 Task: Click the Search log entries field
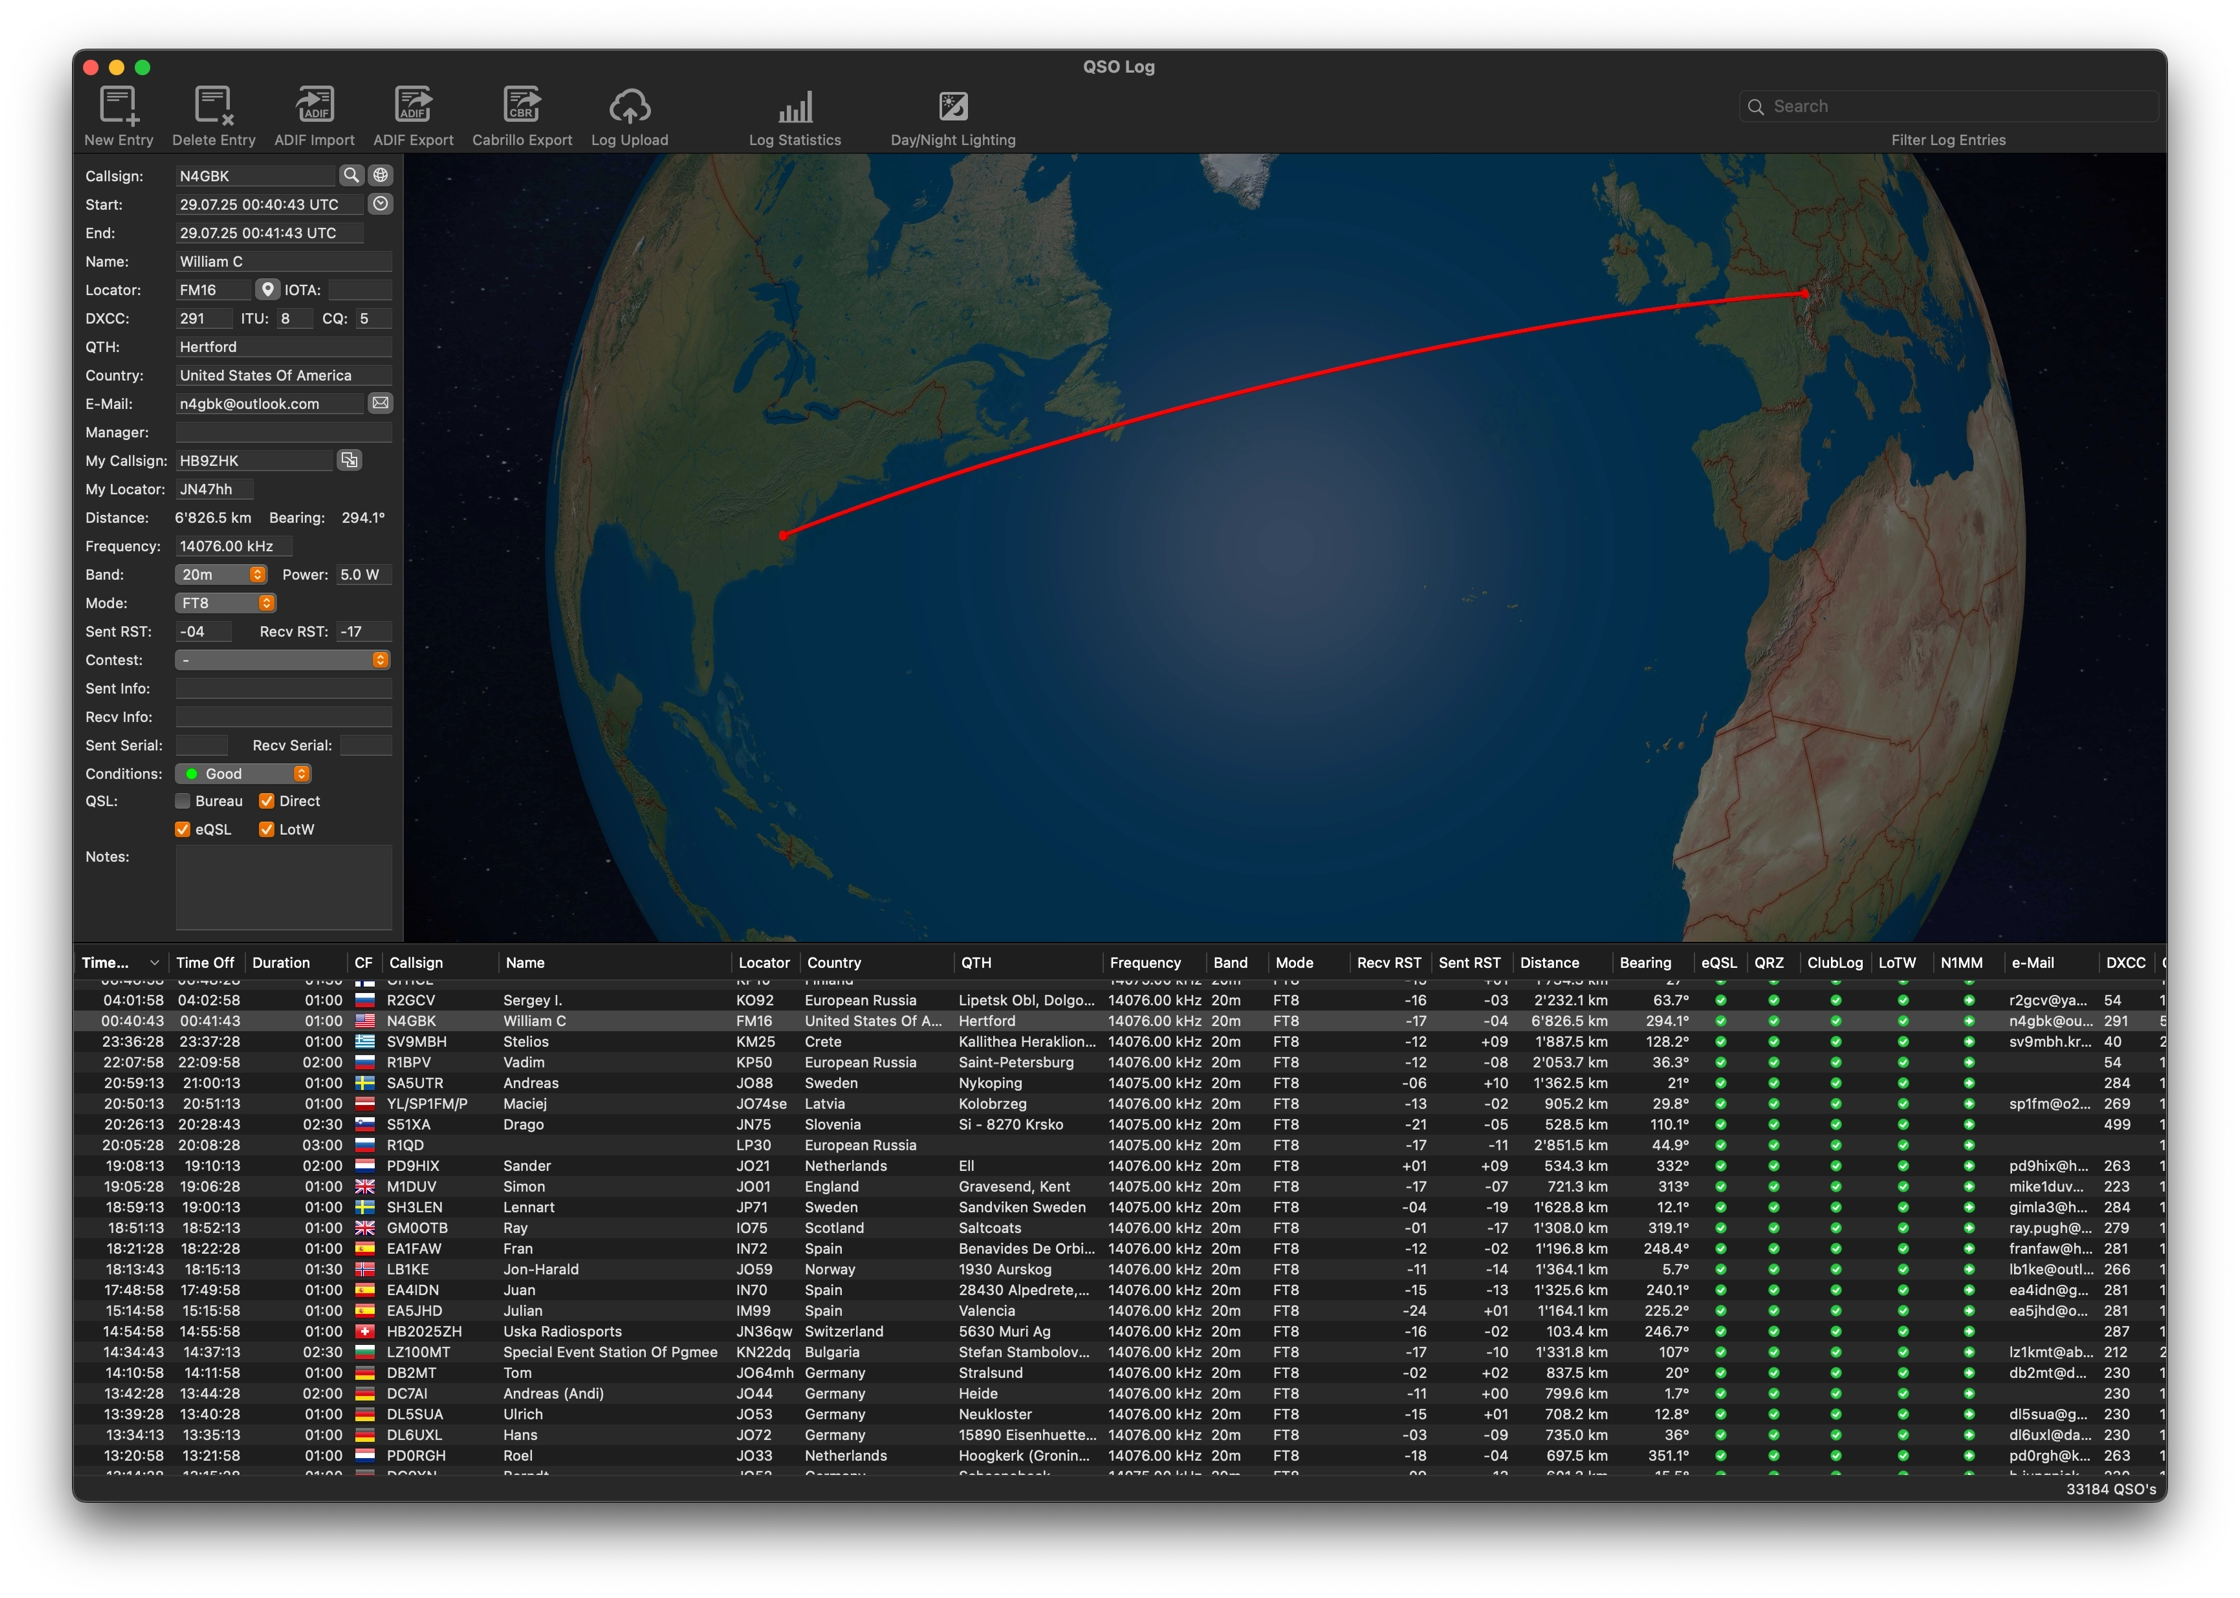click(x=1949, y=106)
